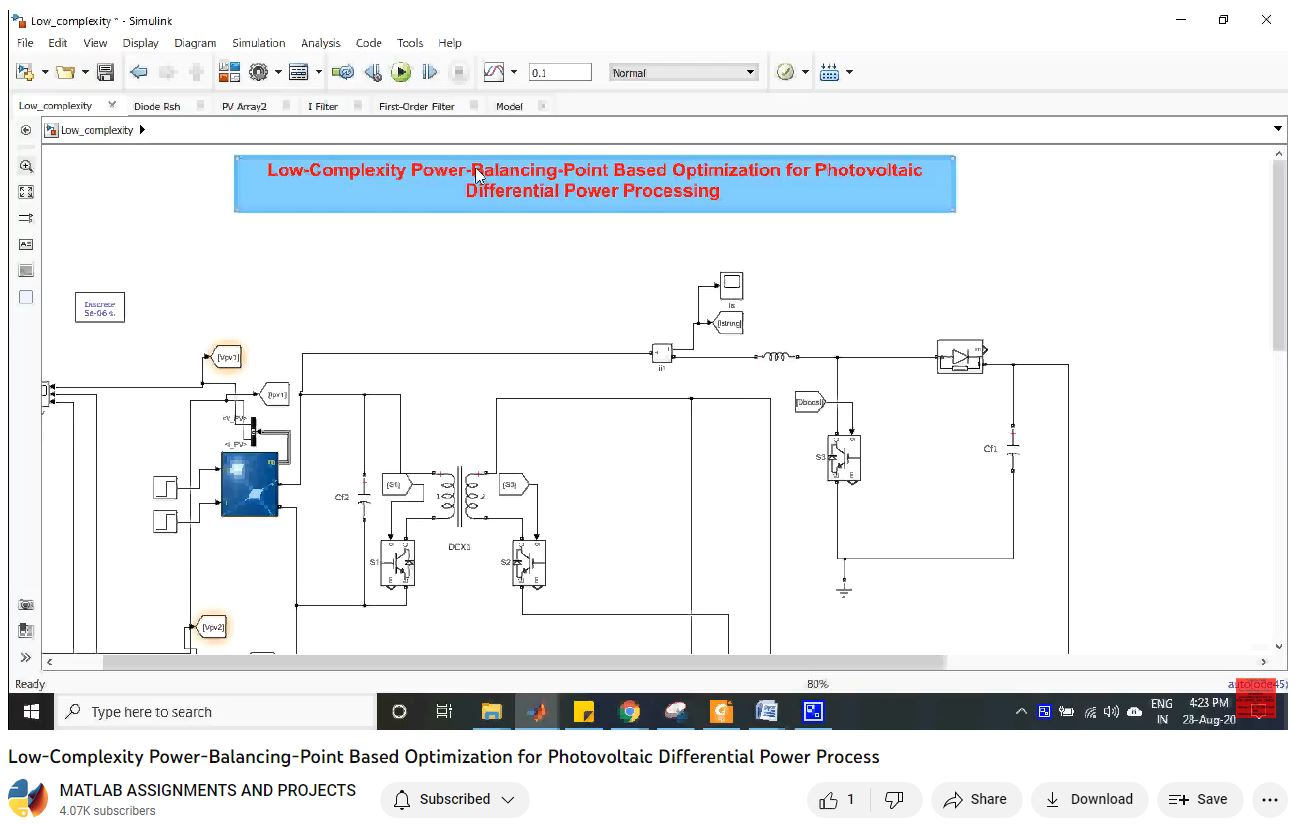This screenshot has width=1300, height=829.
Task: Click the Fit to View palette icon
Action: point(26,192)
